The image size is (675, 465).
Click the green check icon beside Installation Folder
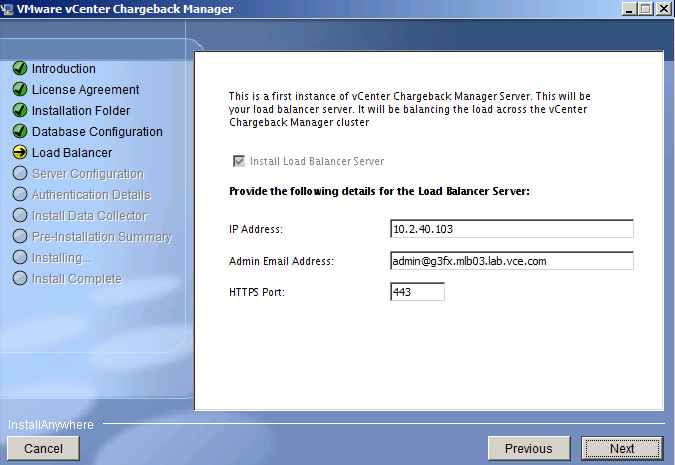[20, 110]
